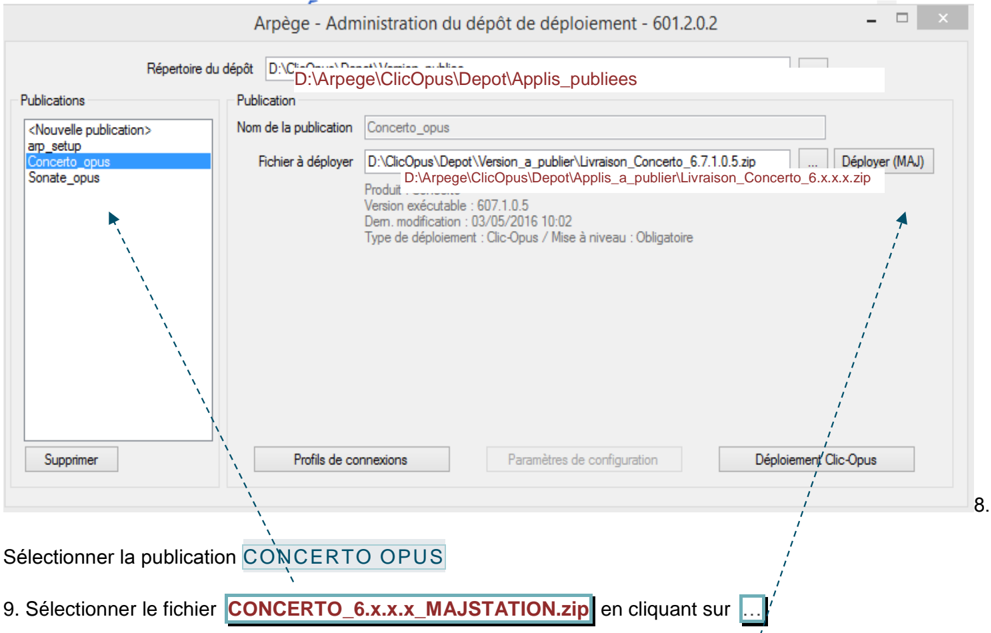This screenshot has height=633, width=991.
Task: Open Profils de connexions
Action: pos(351,459)
